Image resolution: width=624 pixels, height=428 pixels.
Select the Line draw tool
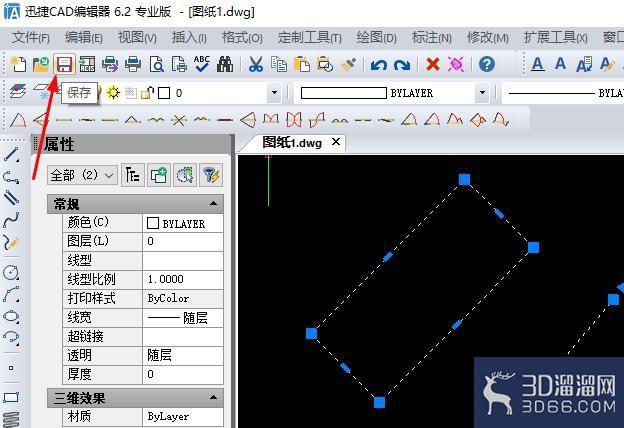pos(12,154)
